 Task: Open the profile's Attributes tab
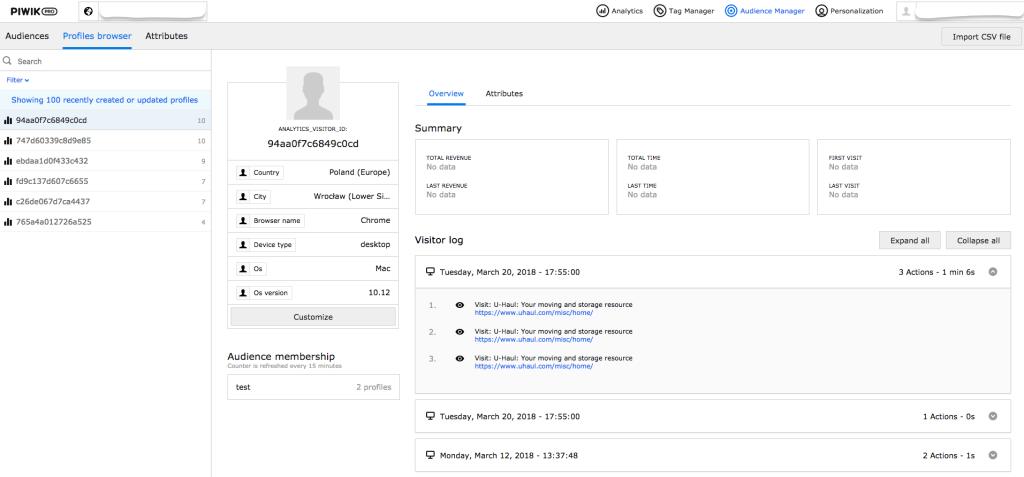pos(504,93)
